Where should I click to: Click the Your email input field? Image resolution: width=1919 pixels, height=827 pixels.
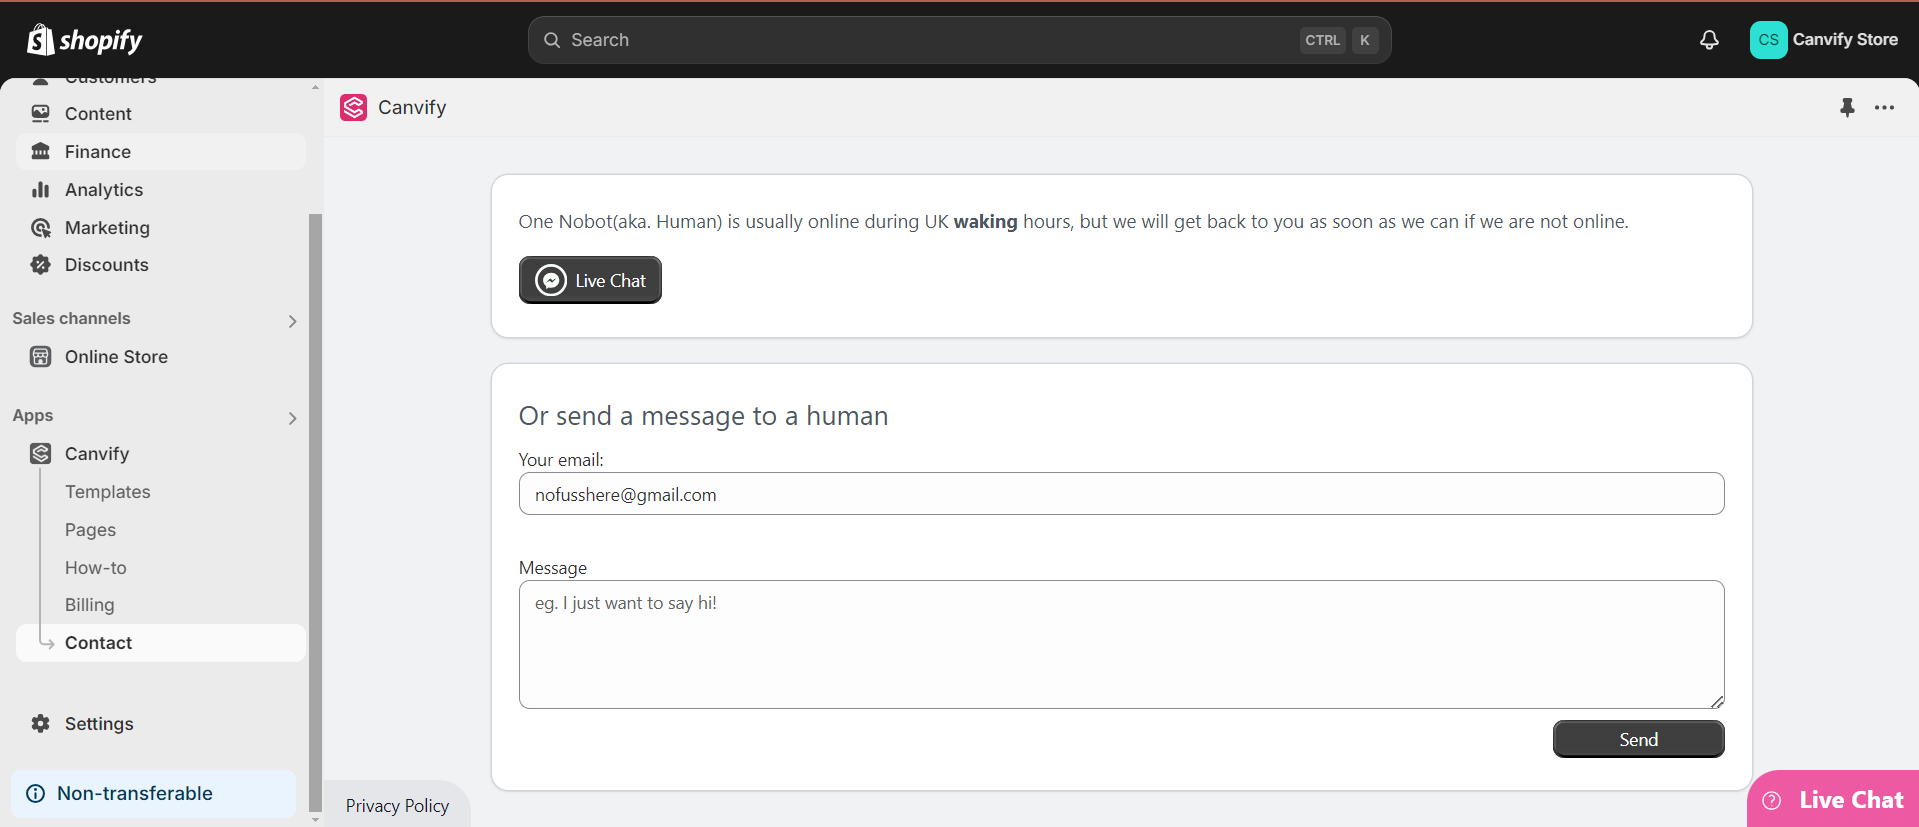pos(1121,494)
